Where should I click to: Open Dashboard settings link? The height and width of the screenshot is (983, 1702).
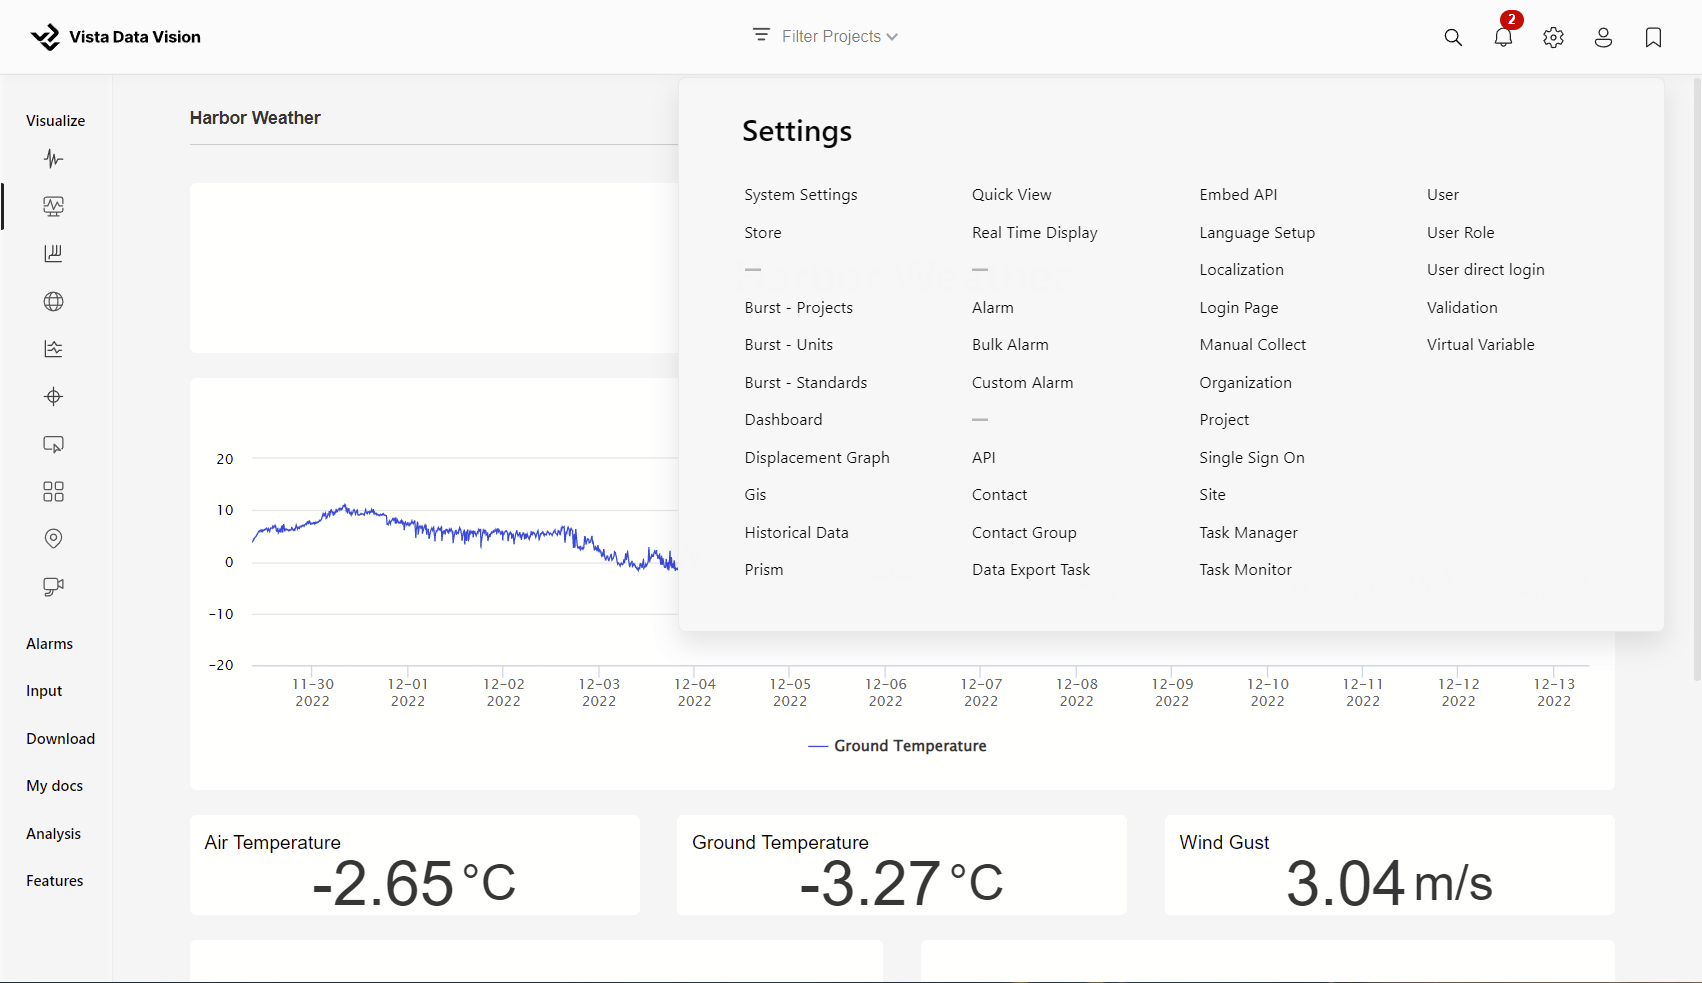[784, 420]
